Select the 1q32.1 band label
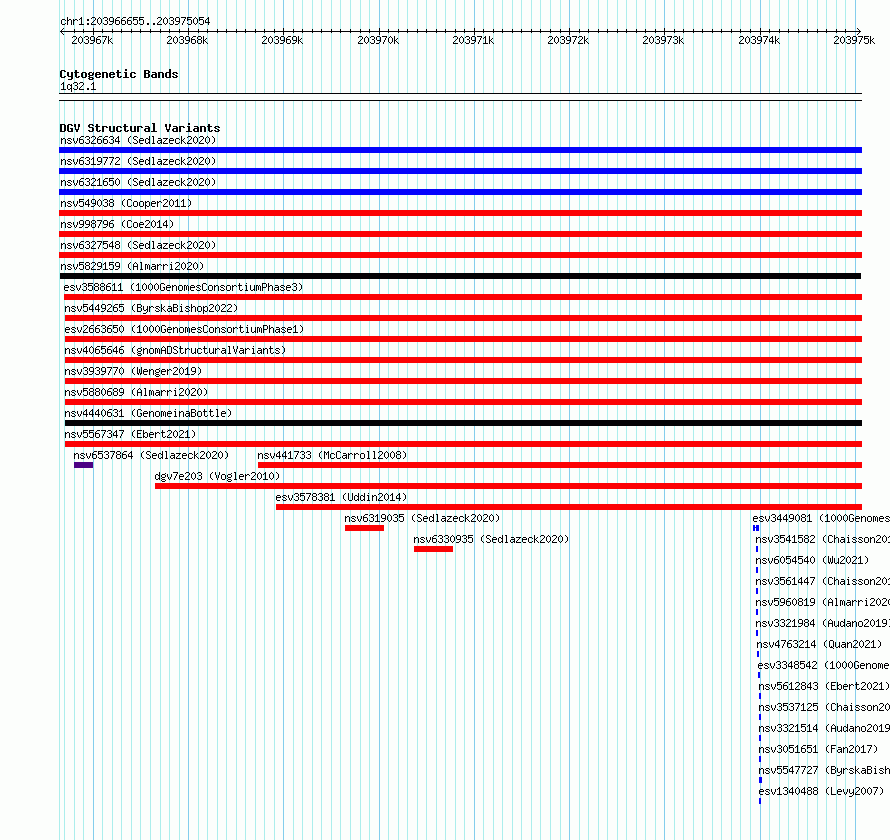 pyautogui.click(x=78, y=86)
